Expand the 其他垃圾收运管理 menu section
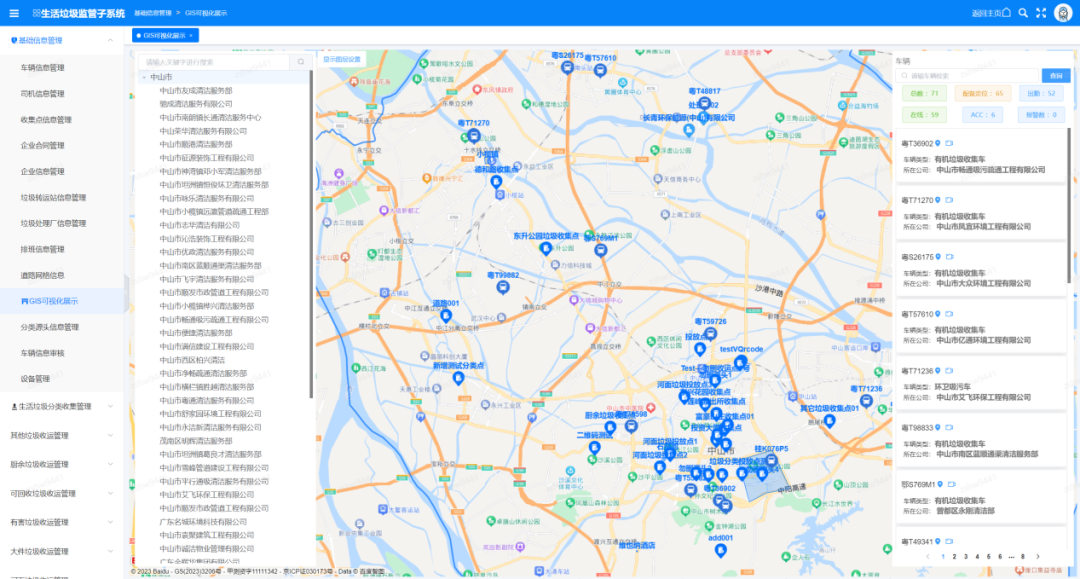 click(x=110, y=436)
